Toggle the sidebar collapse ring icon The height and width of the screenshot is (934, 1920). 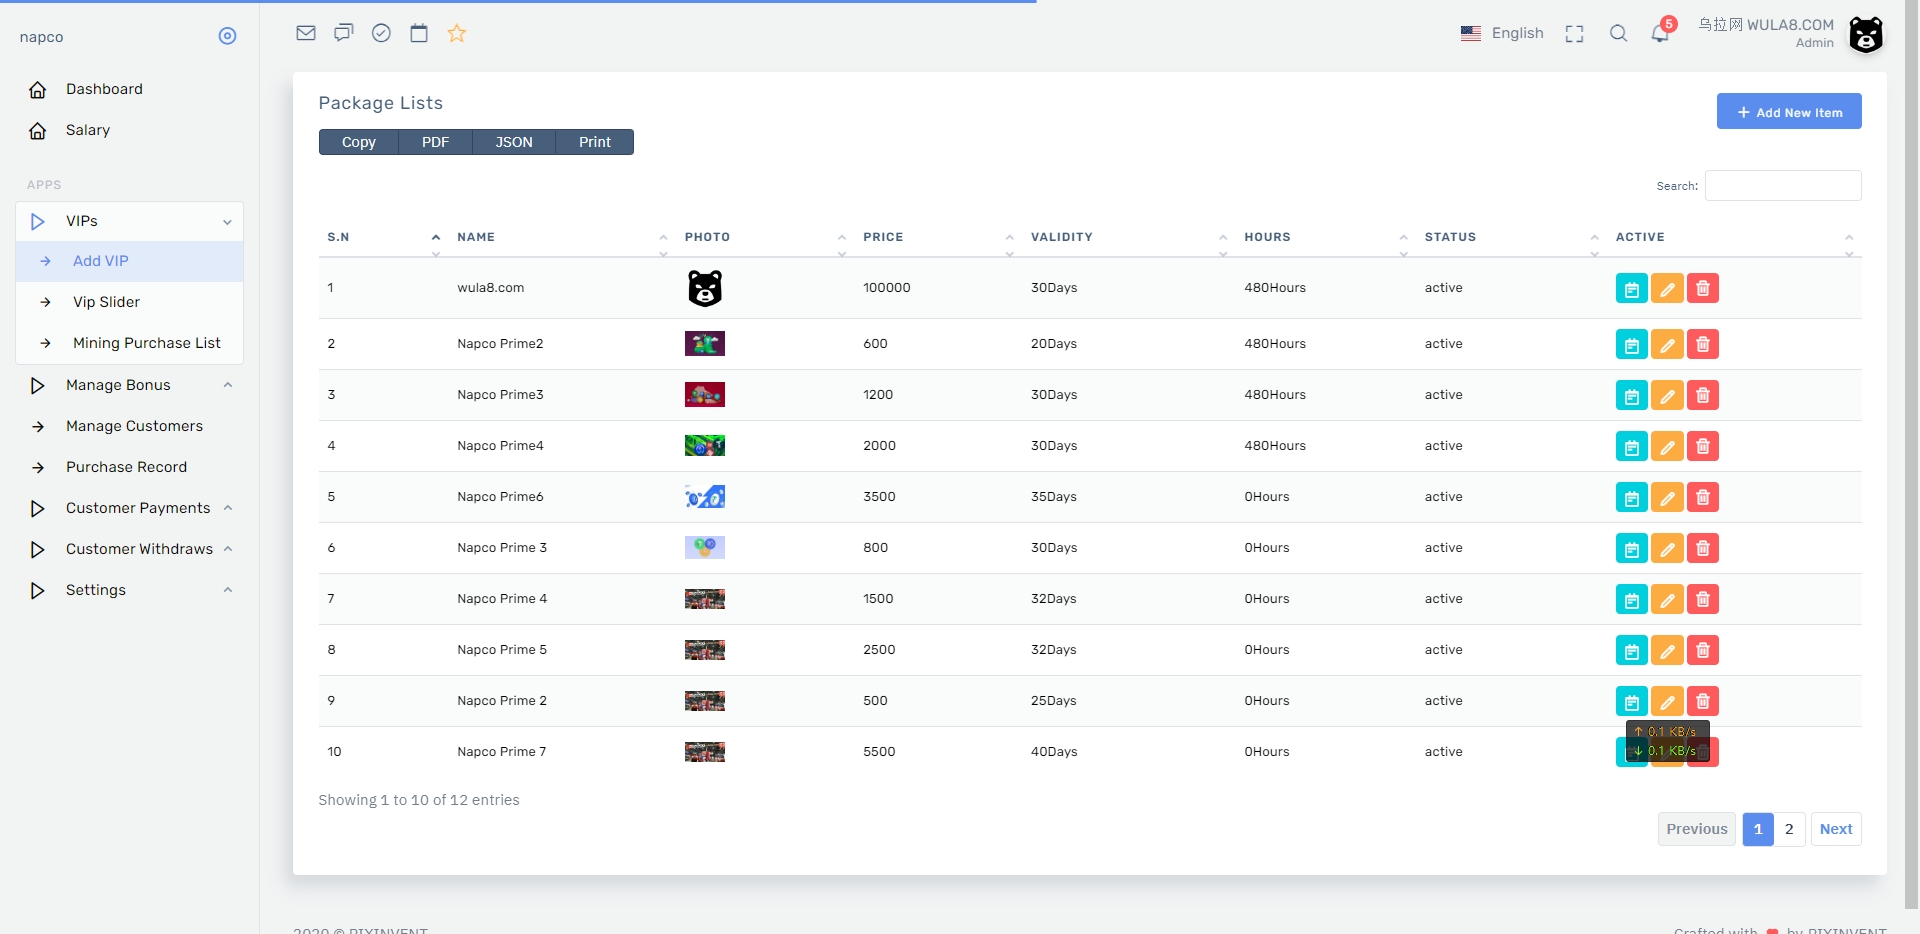click(x=227, y=36)
